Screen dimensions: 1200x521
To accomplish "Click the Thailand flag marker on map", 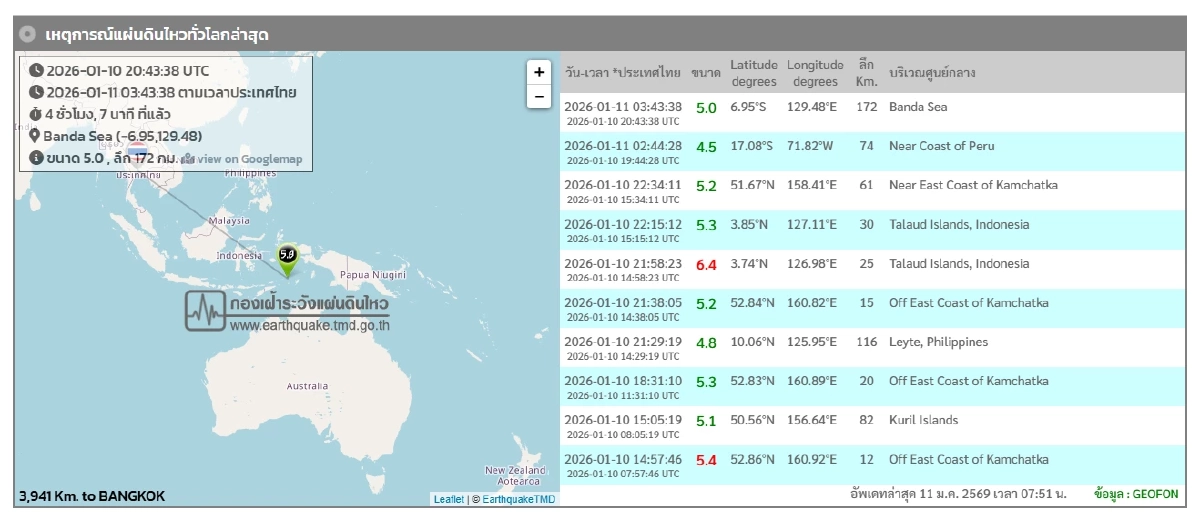I will 137,153.
